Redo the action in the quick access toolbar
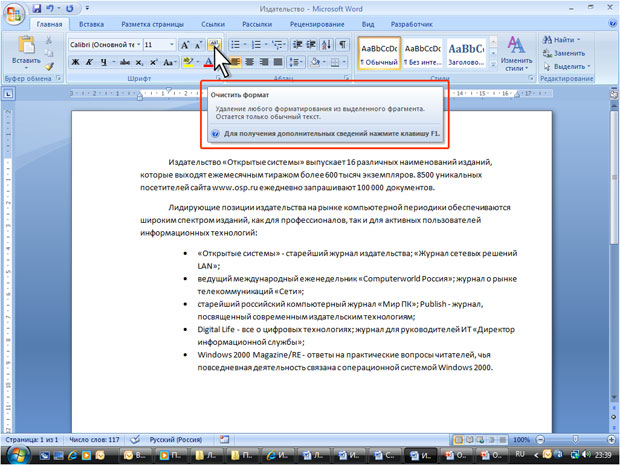The image size is (620, 465). [x=70, y=8]
